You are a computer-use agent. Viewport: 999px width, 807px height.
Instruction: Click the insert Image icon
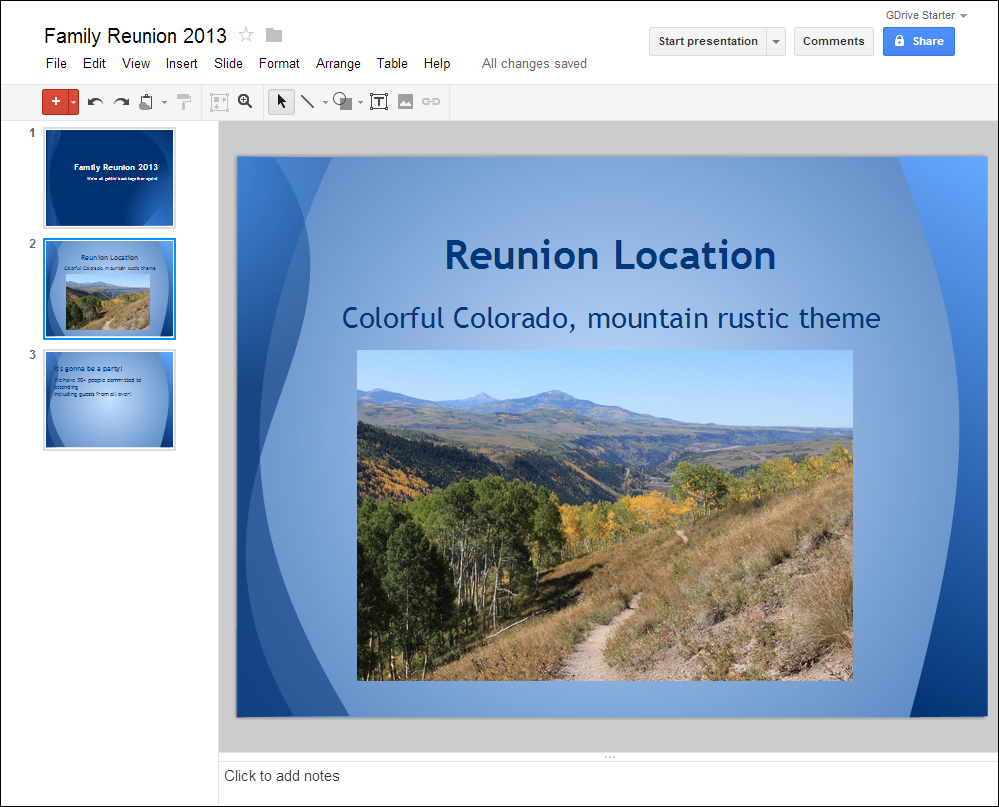coord(405,102)
